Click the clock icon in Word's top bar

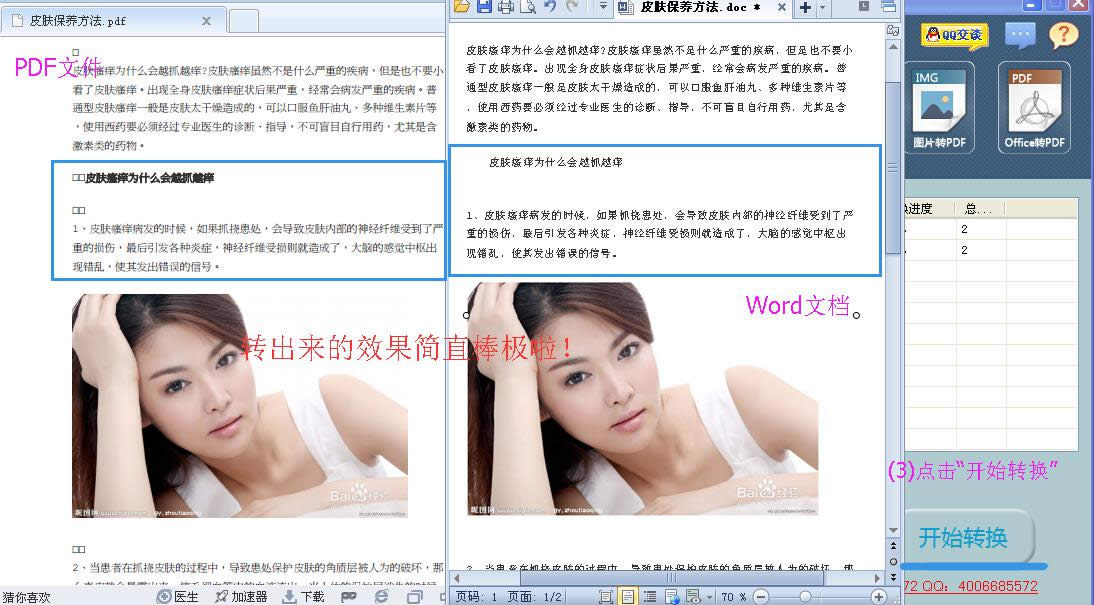863,6
